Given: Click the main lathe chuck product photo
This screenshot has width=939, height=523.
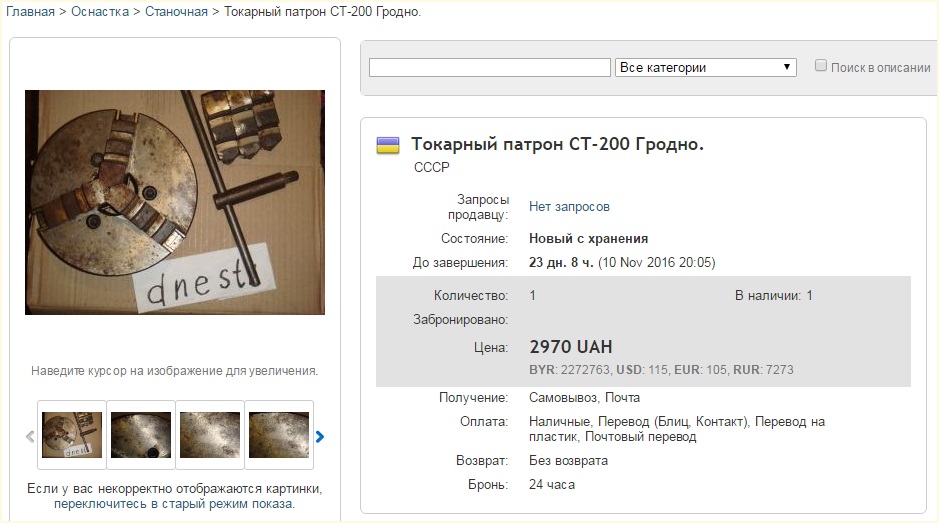Looking at the screenshot, I should [x=175, y=202].
